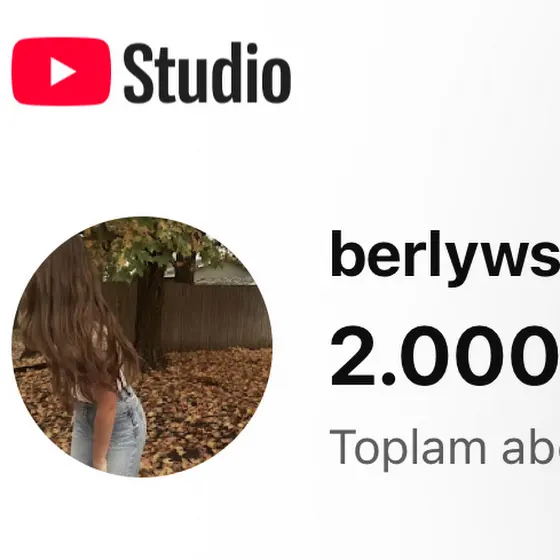Click the red YouTube logo icon
The width and height of the screenshot is (560, 560).
(61, 71)
